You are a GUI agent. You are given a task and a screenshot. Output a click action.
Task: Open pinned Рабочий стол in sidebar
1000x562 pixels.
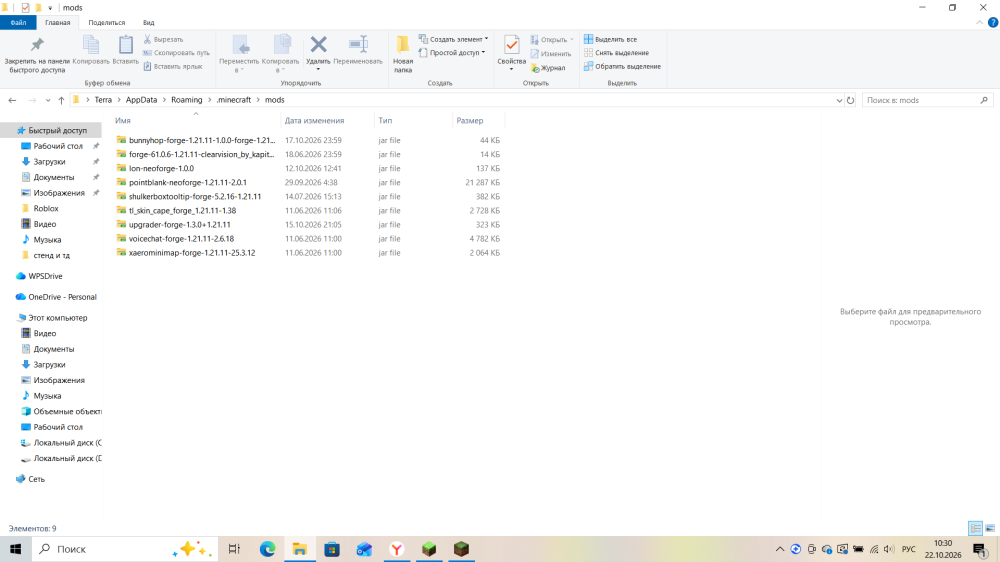tap(57, 146)
